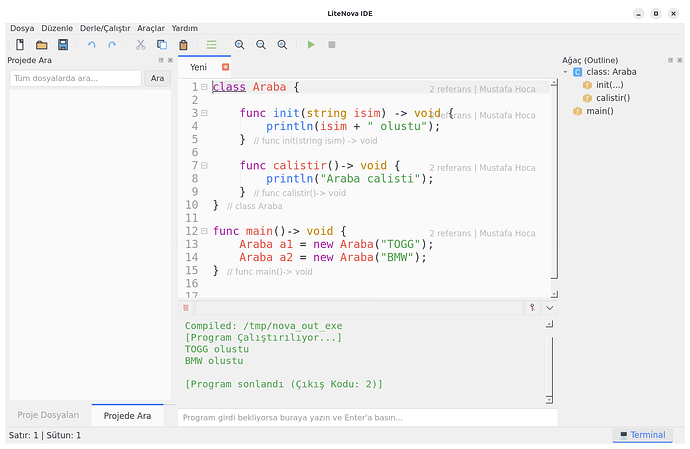
Task: Open the terminal panel dropdown chevron
Action: coord(549,308)
